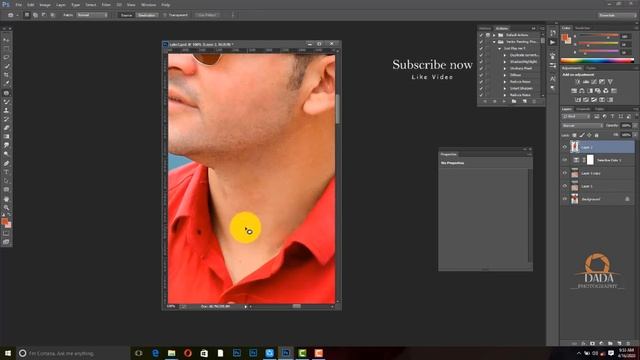640x360 pixels.
Task: Toggle visibility of Selective Color 1 layer
Action: (x=565, y=160)
